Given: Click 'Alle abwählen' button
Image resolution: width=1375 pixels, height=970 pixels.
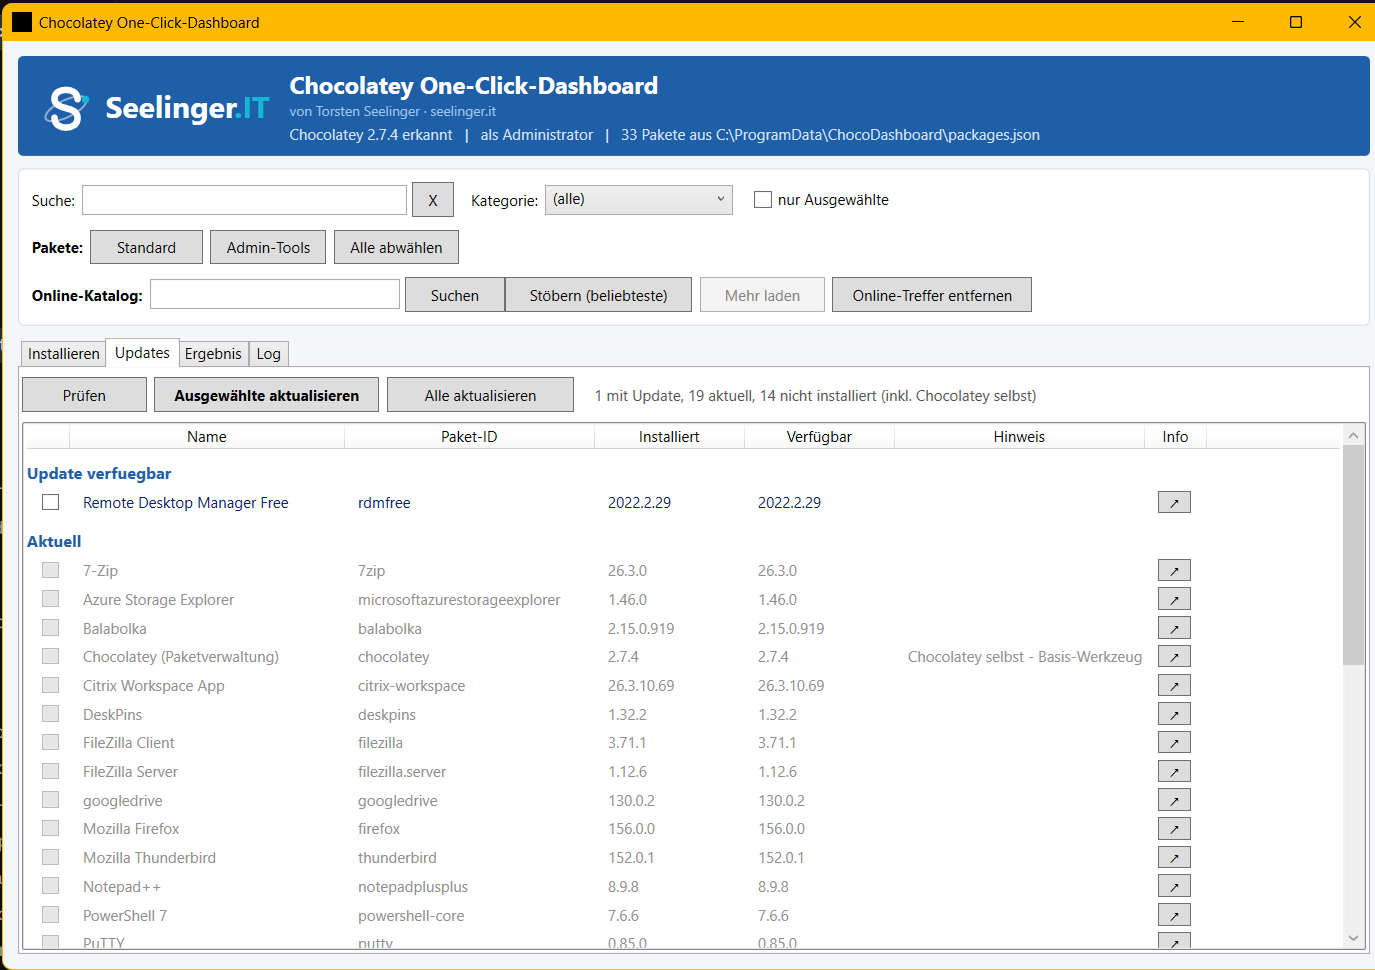Looking at the screenshot, I should click(396, 247).
